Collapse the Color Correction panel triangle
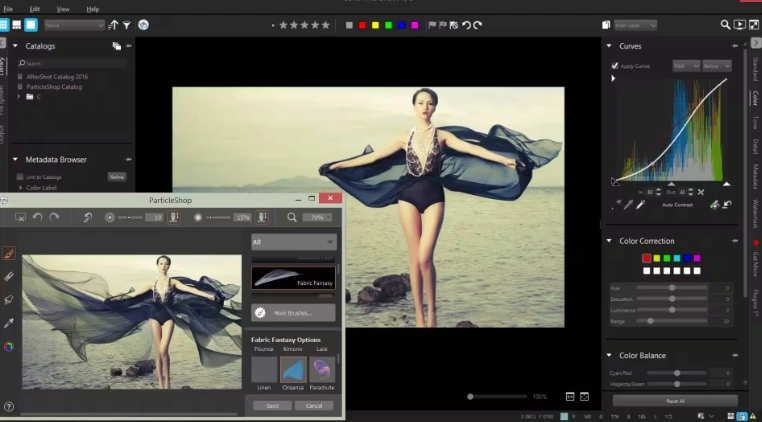The image size is (762, 422). coord(608,241)
